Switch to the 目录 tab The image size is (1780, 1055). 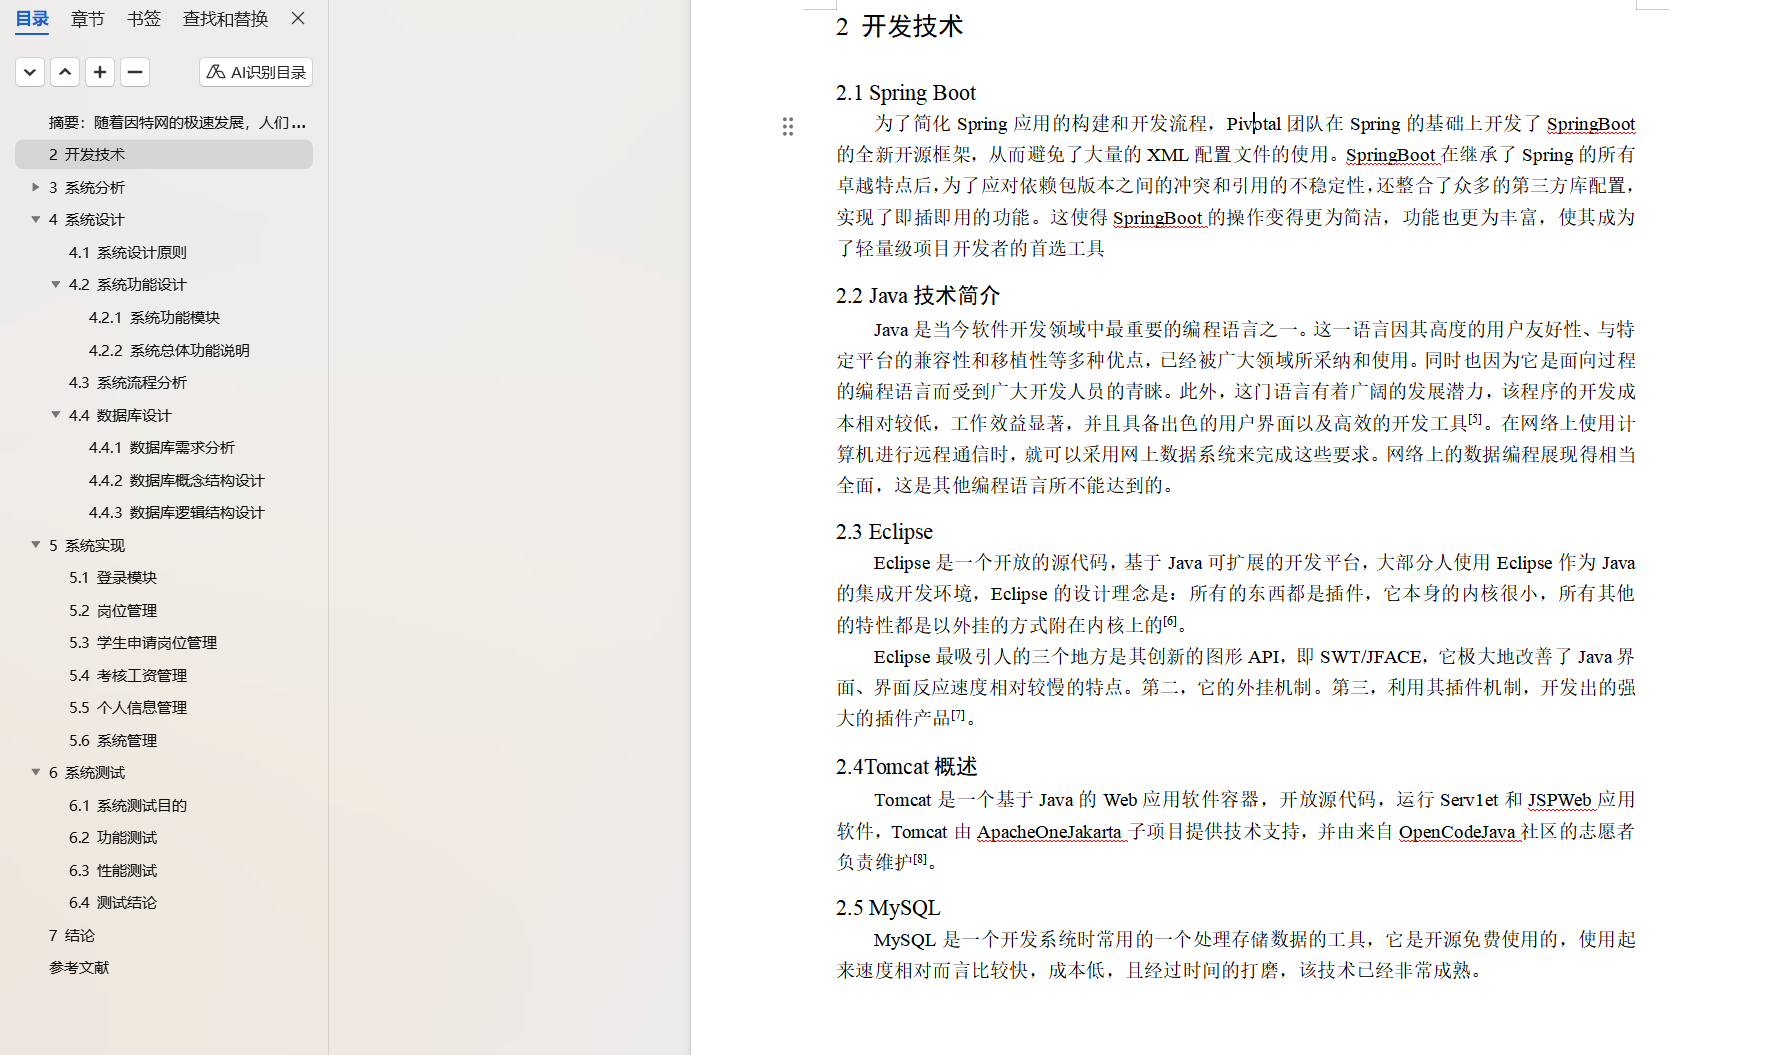point(32,18)
